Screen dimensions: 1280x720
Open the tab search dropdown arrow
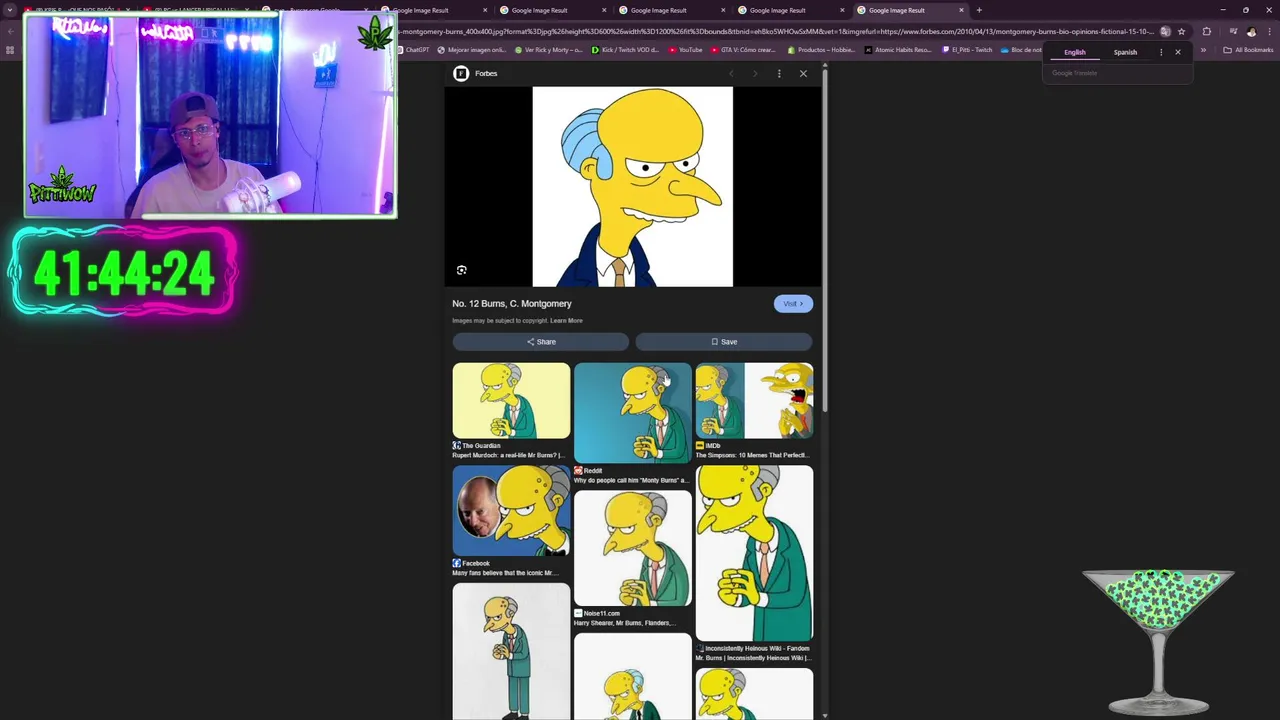point(10,10)
